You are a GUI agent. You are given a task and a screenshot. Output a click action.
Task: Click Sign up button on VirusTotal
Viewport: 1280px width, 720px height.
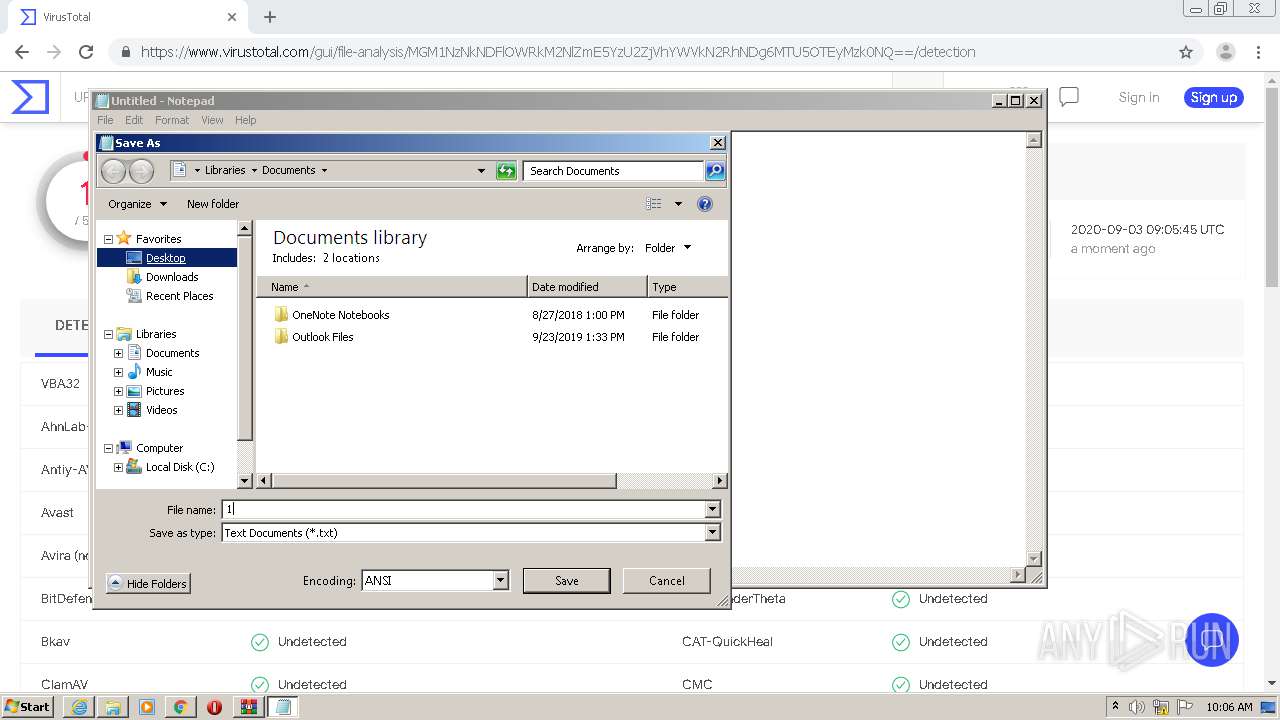click(1214, 97)
